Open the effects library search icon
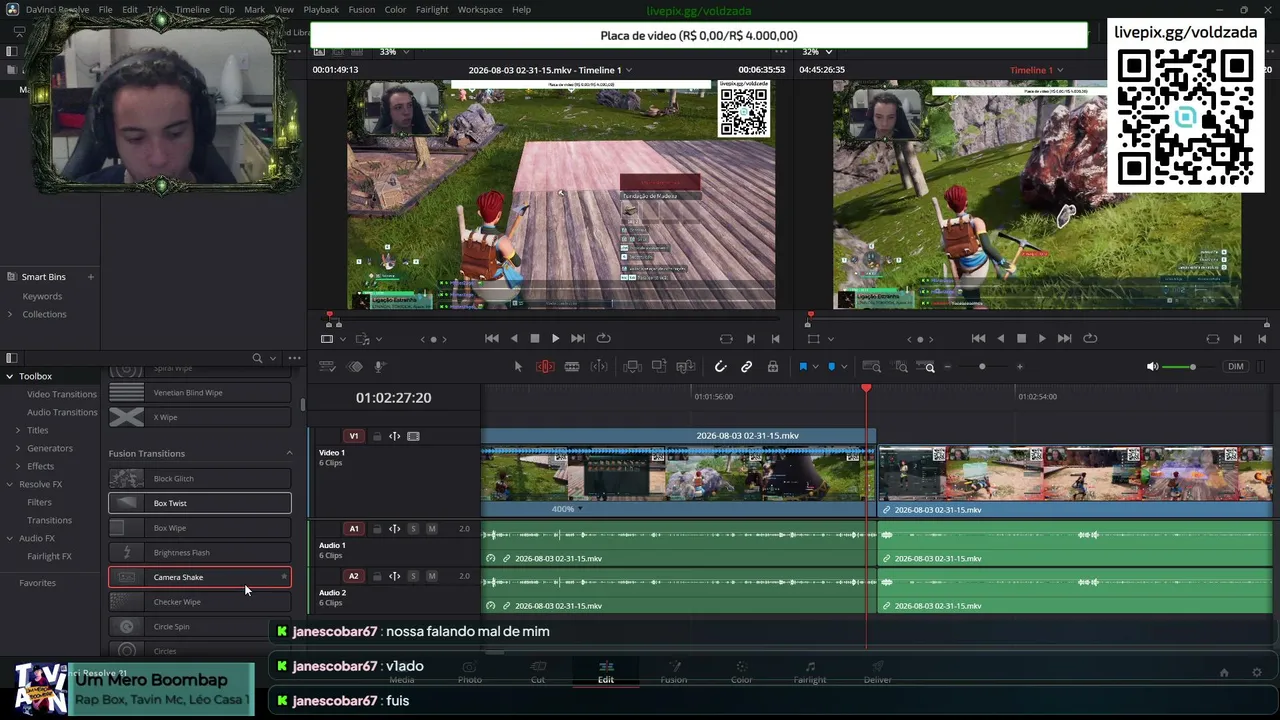The image size is (1280, 720). tap(257, 358)
